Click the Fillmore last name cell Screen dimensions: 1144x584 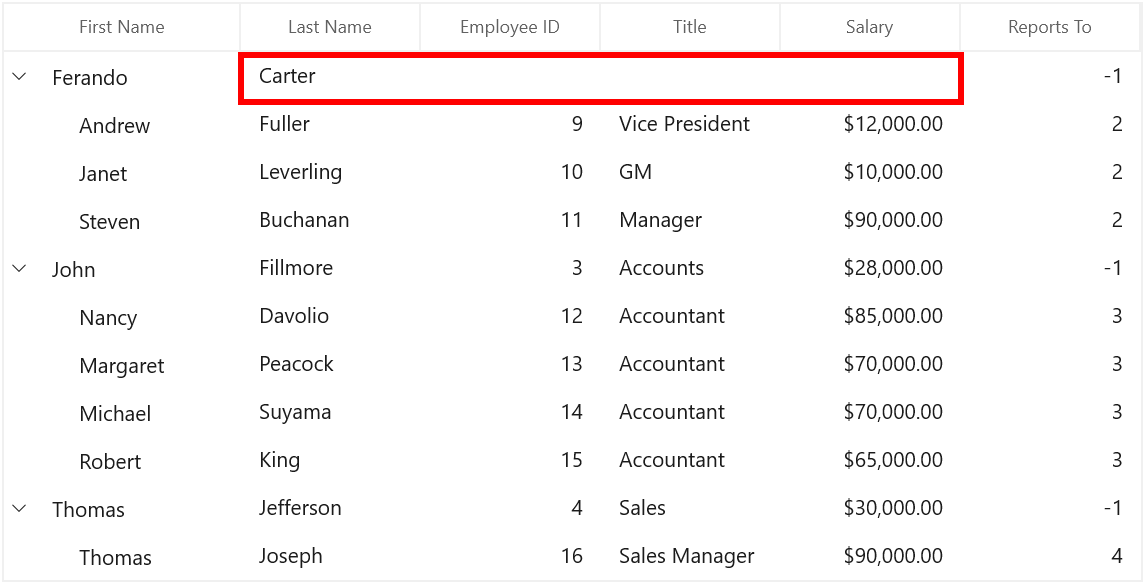(x=296, y=269)
